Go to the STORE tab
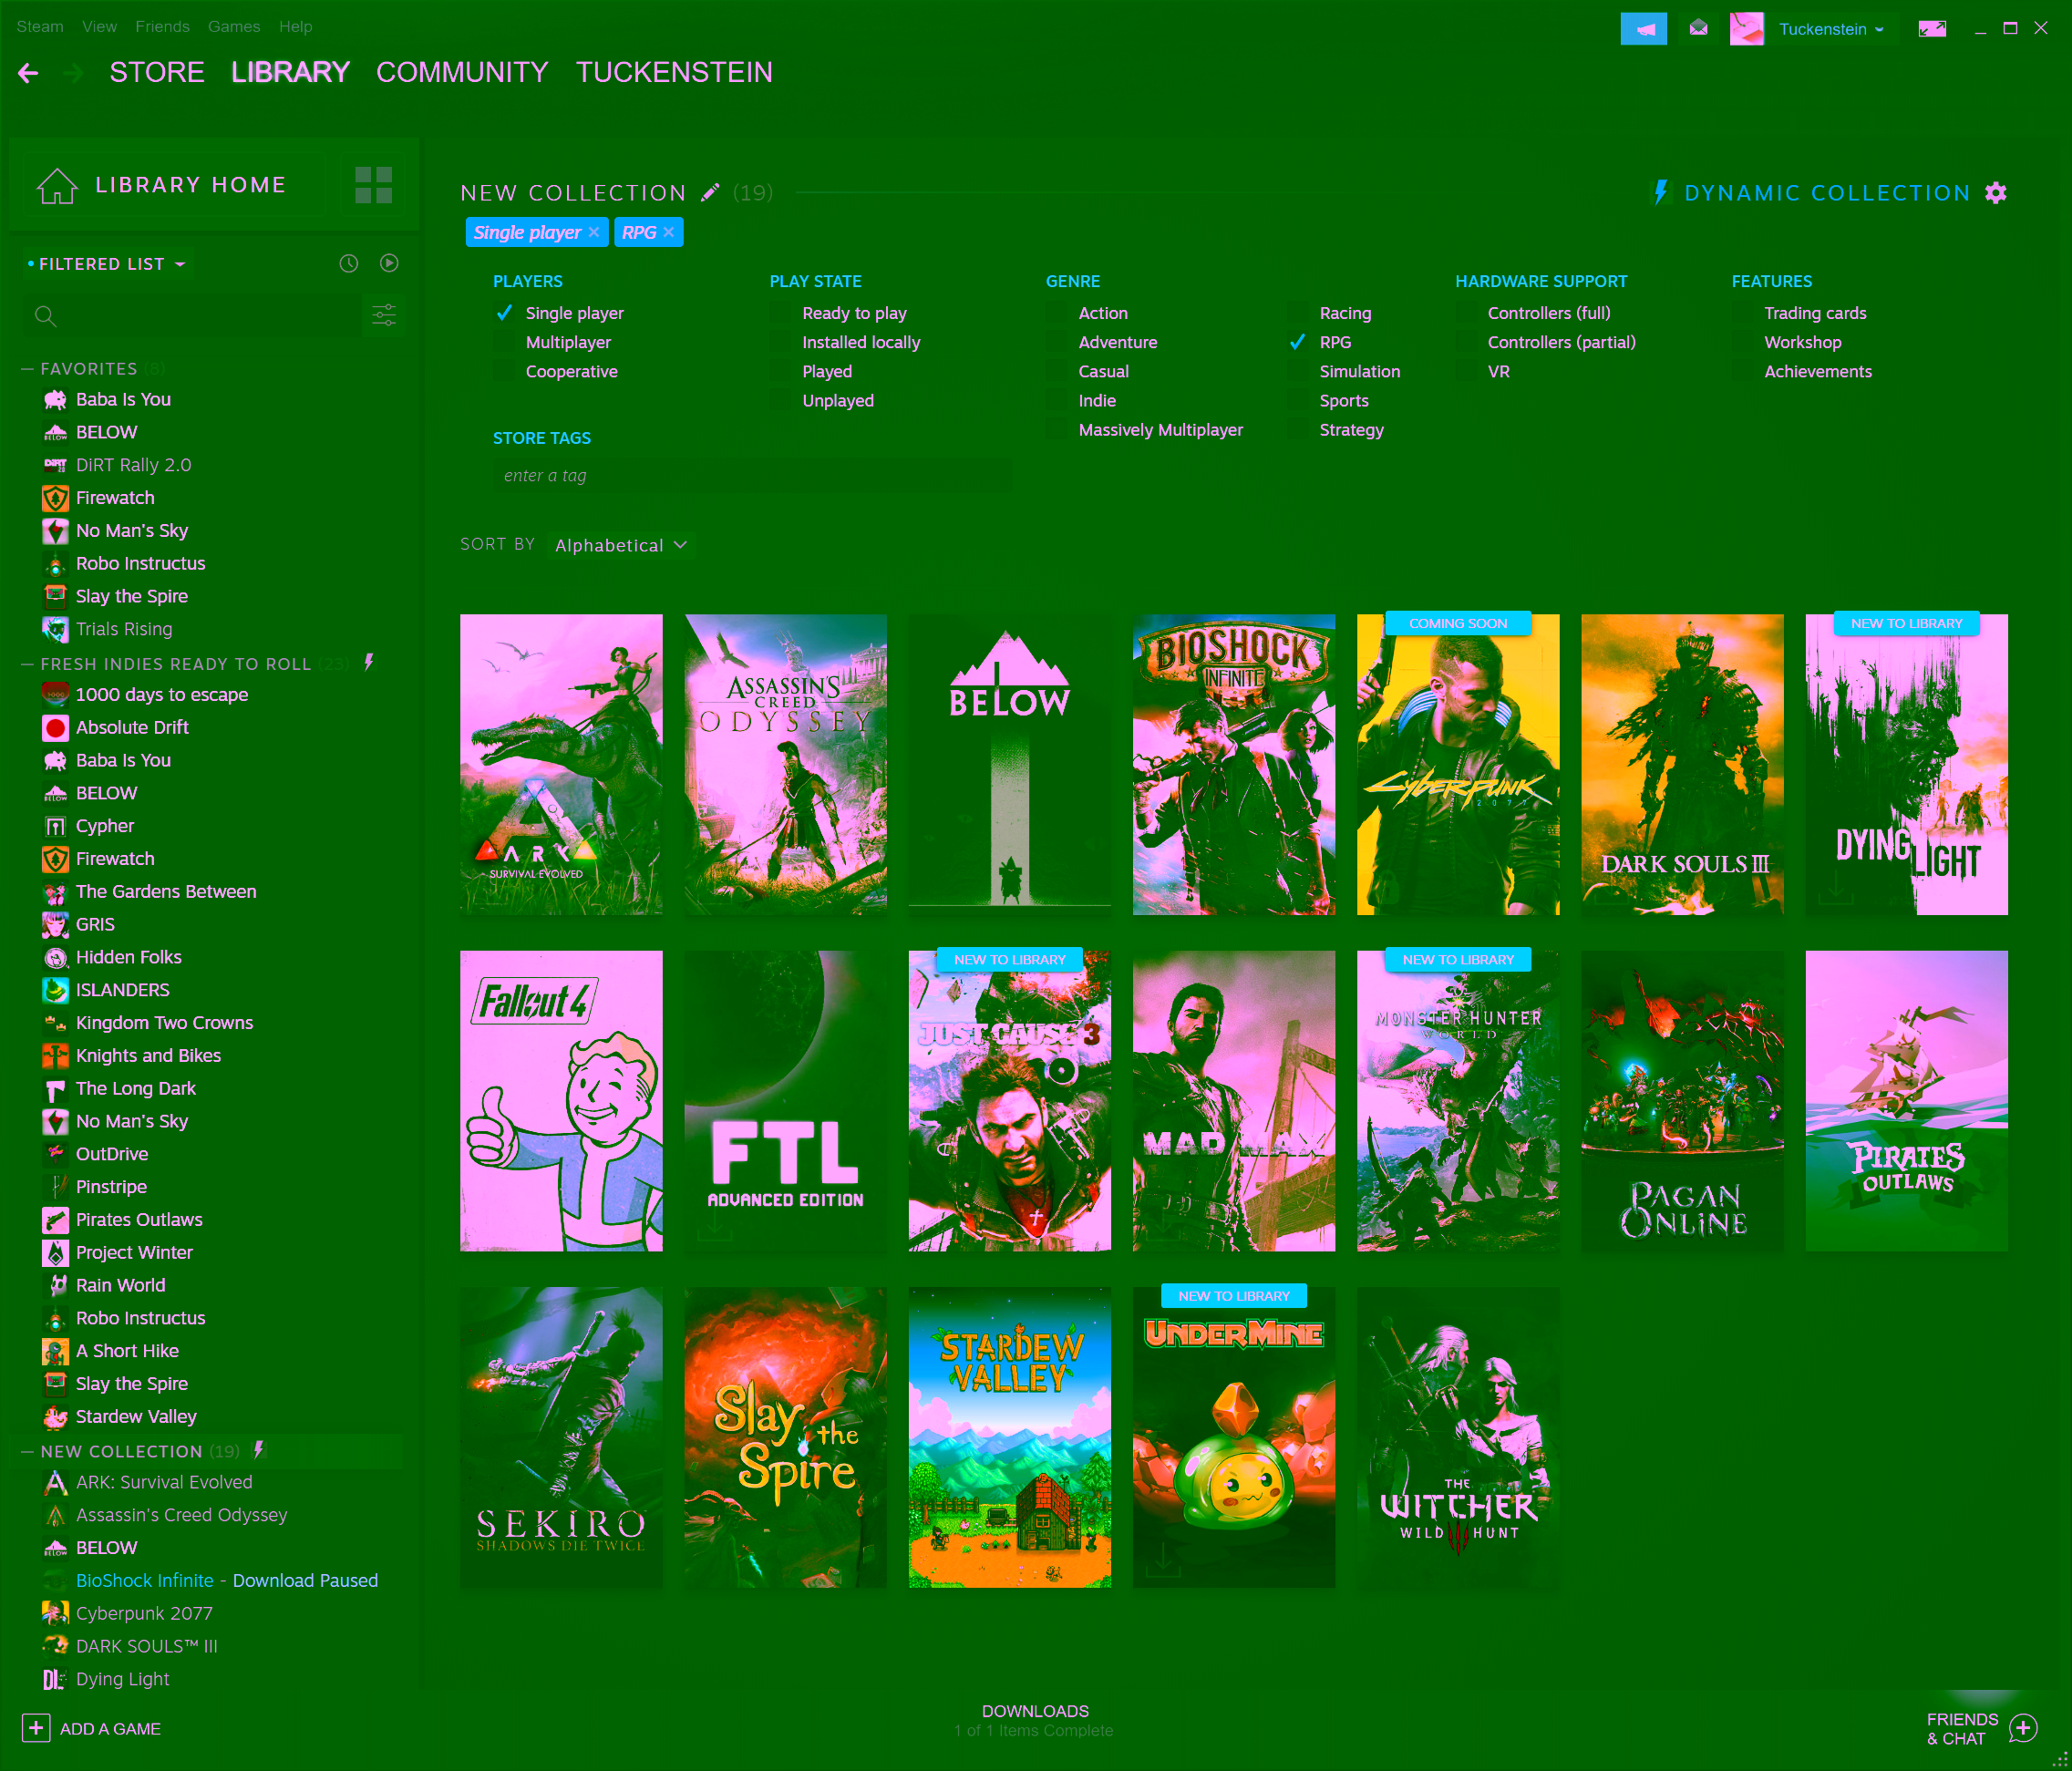The height and width of the screenshot is (1771, 2072). [x=157, y=72]
